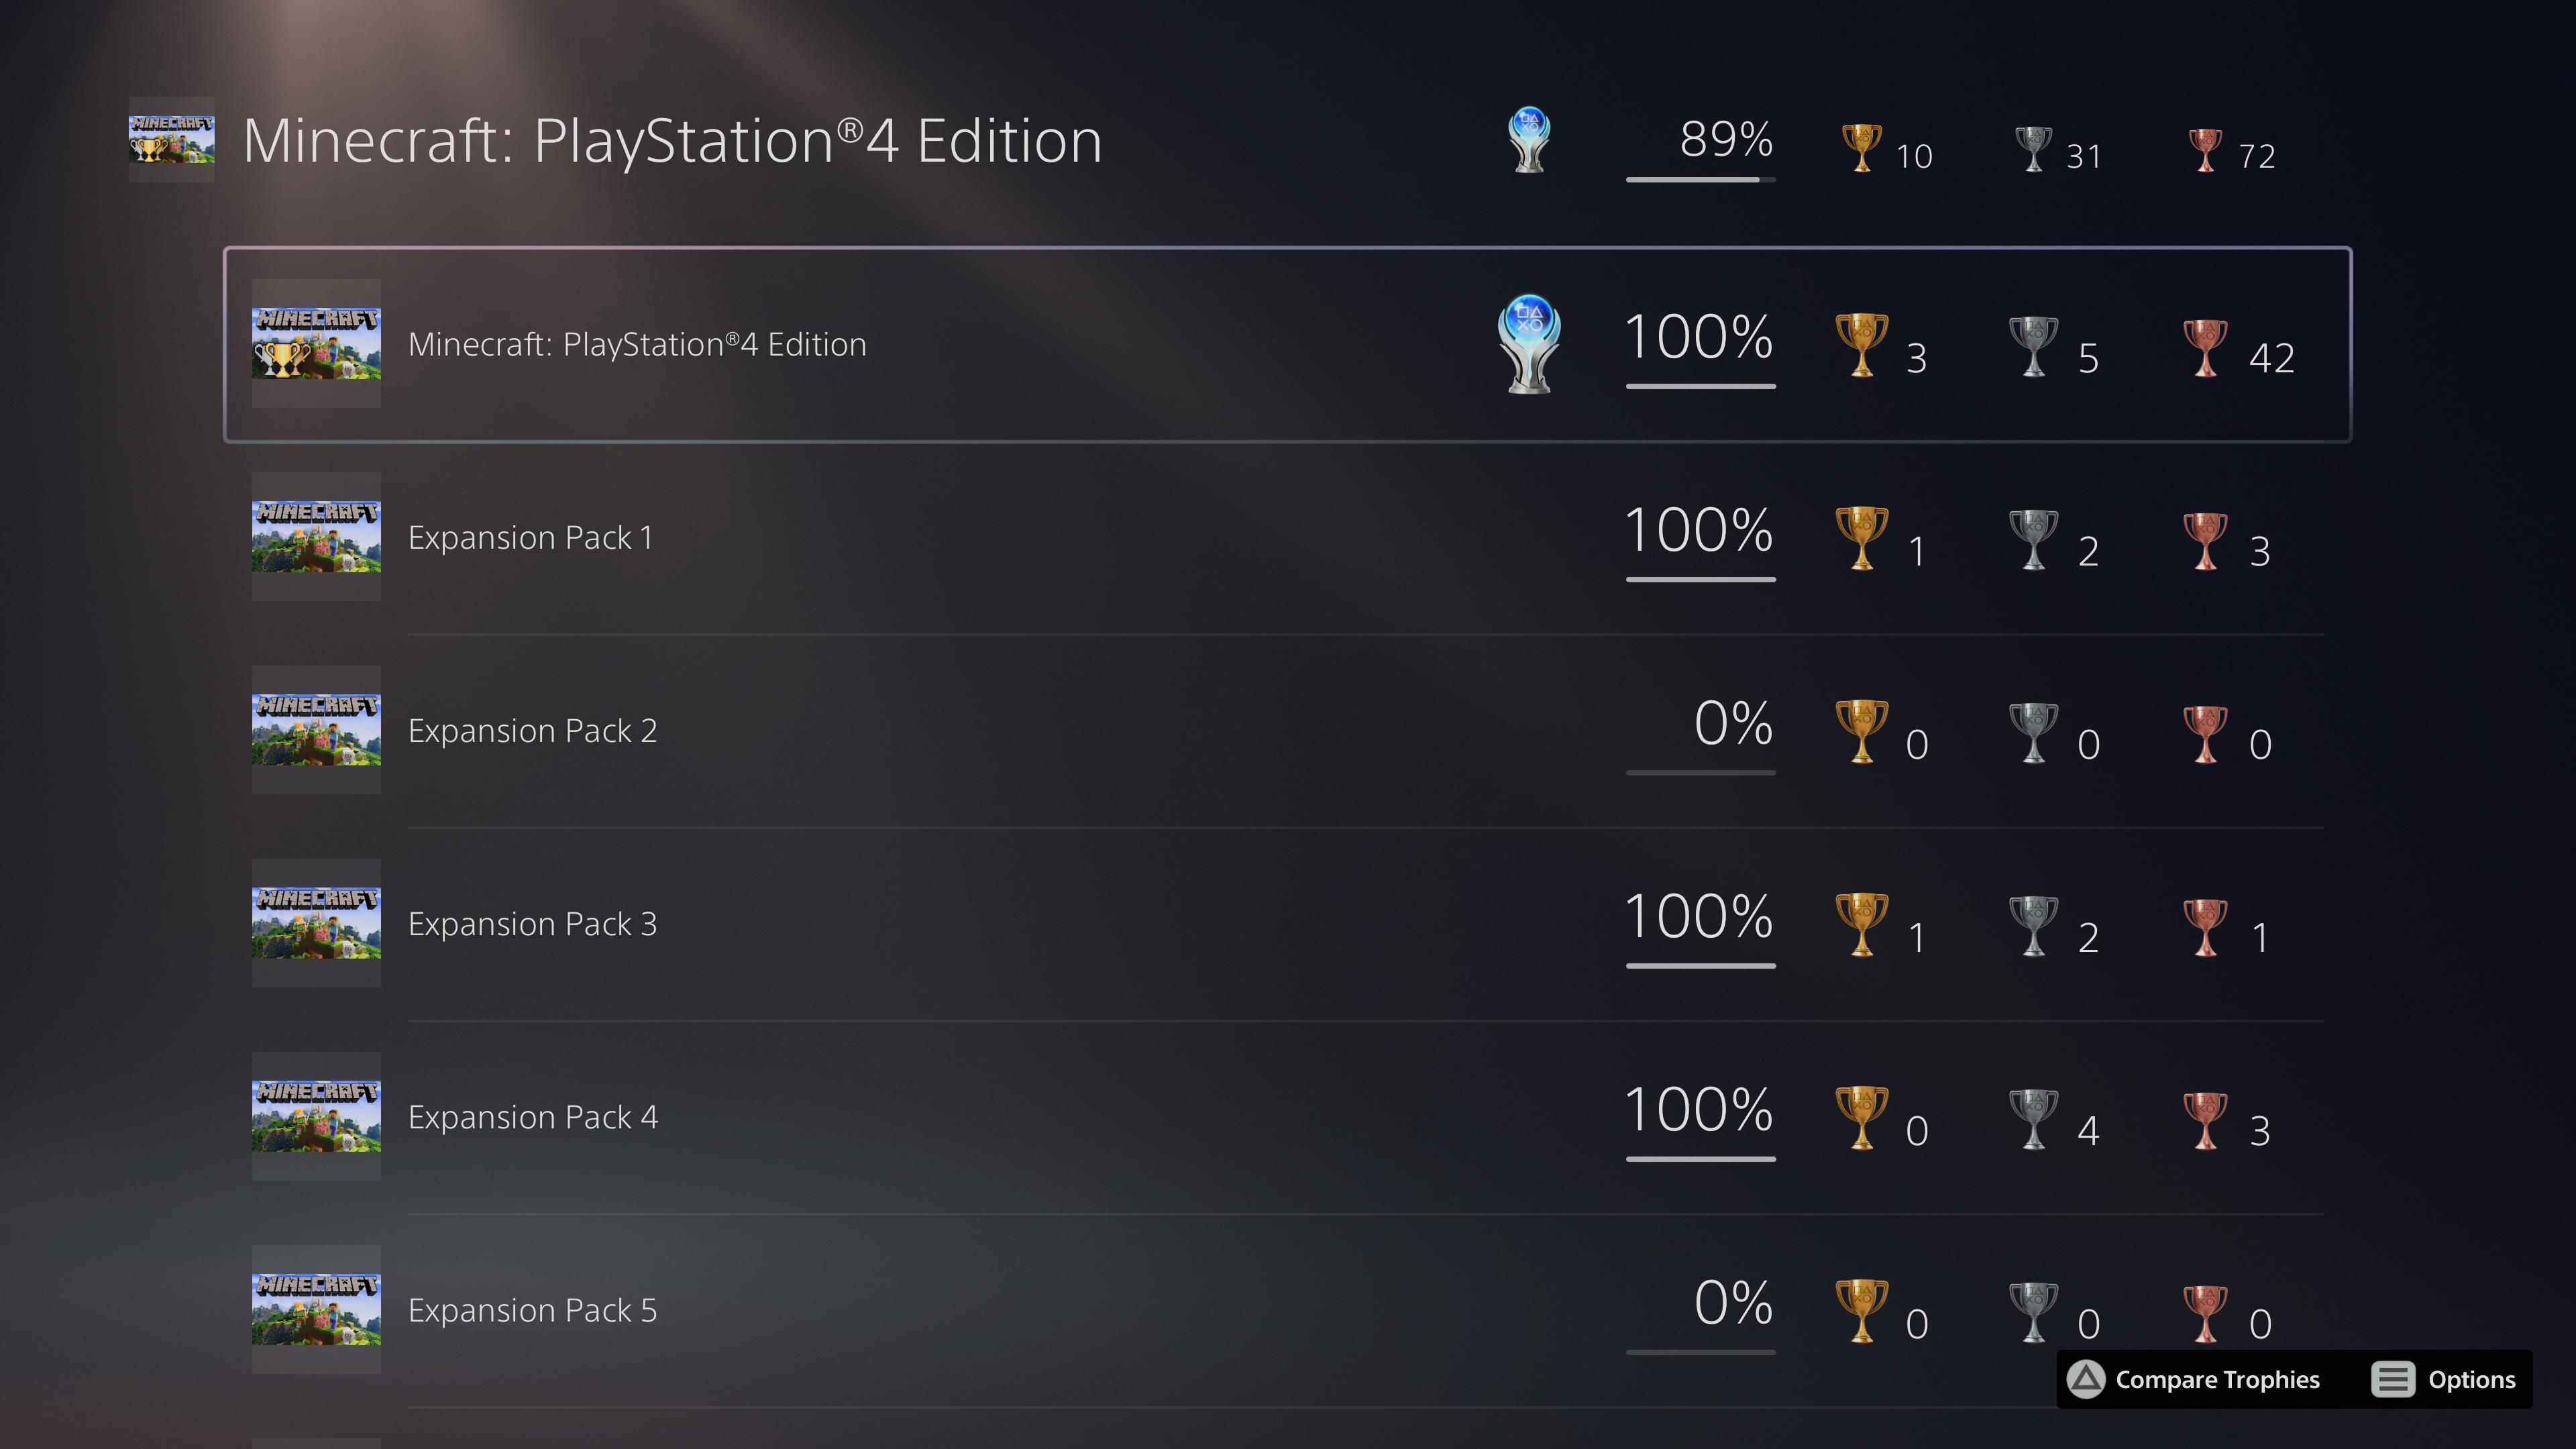Select Expansion Pack 2 list entry
The height and width of the screenshot is (1449, 2576).
pyautogui.click(x=532, y=730)
